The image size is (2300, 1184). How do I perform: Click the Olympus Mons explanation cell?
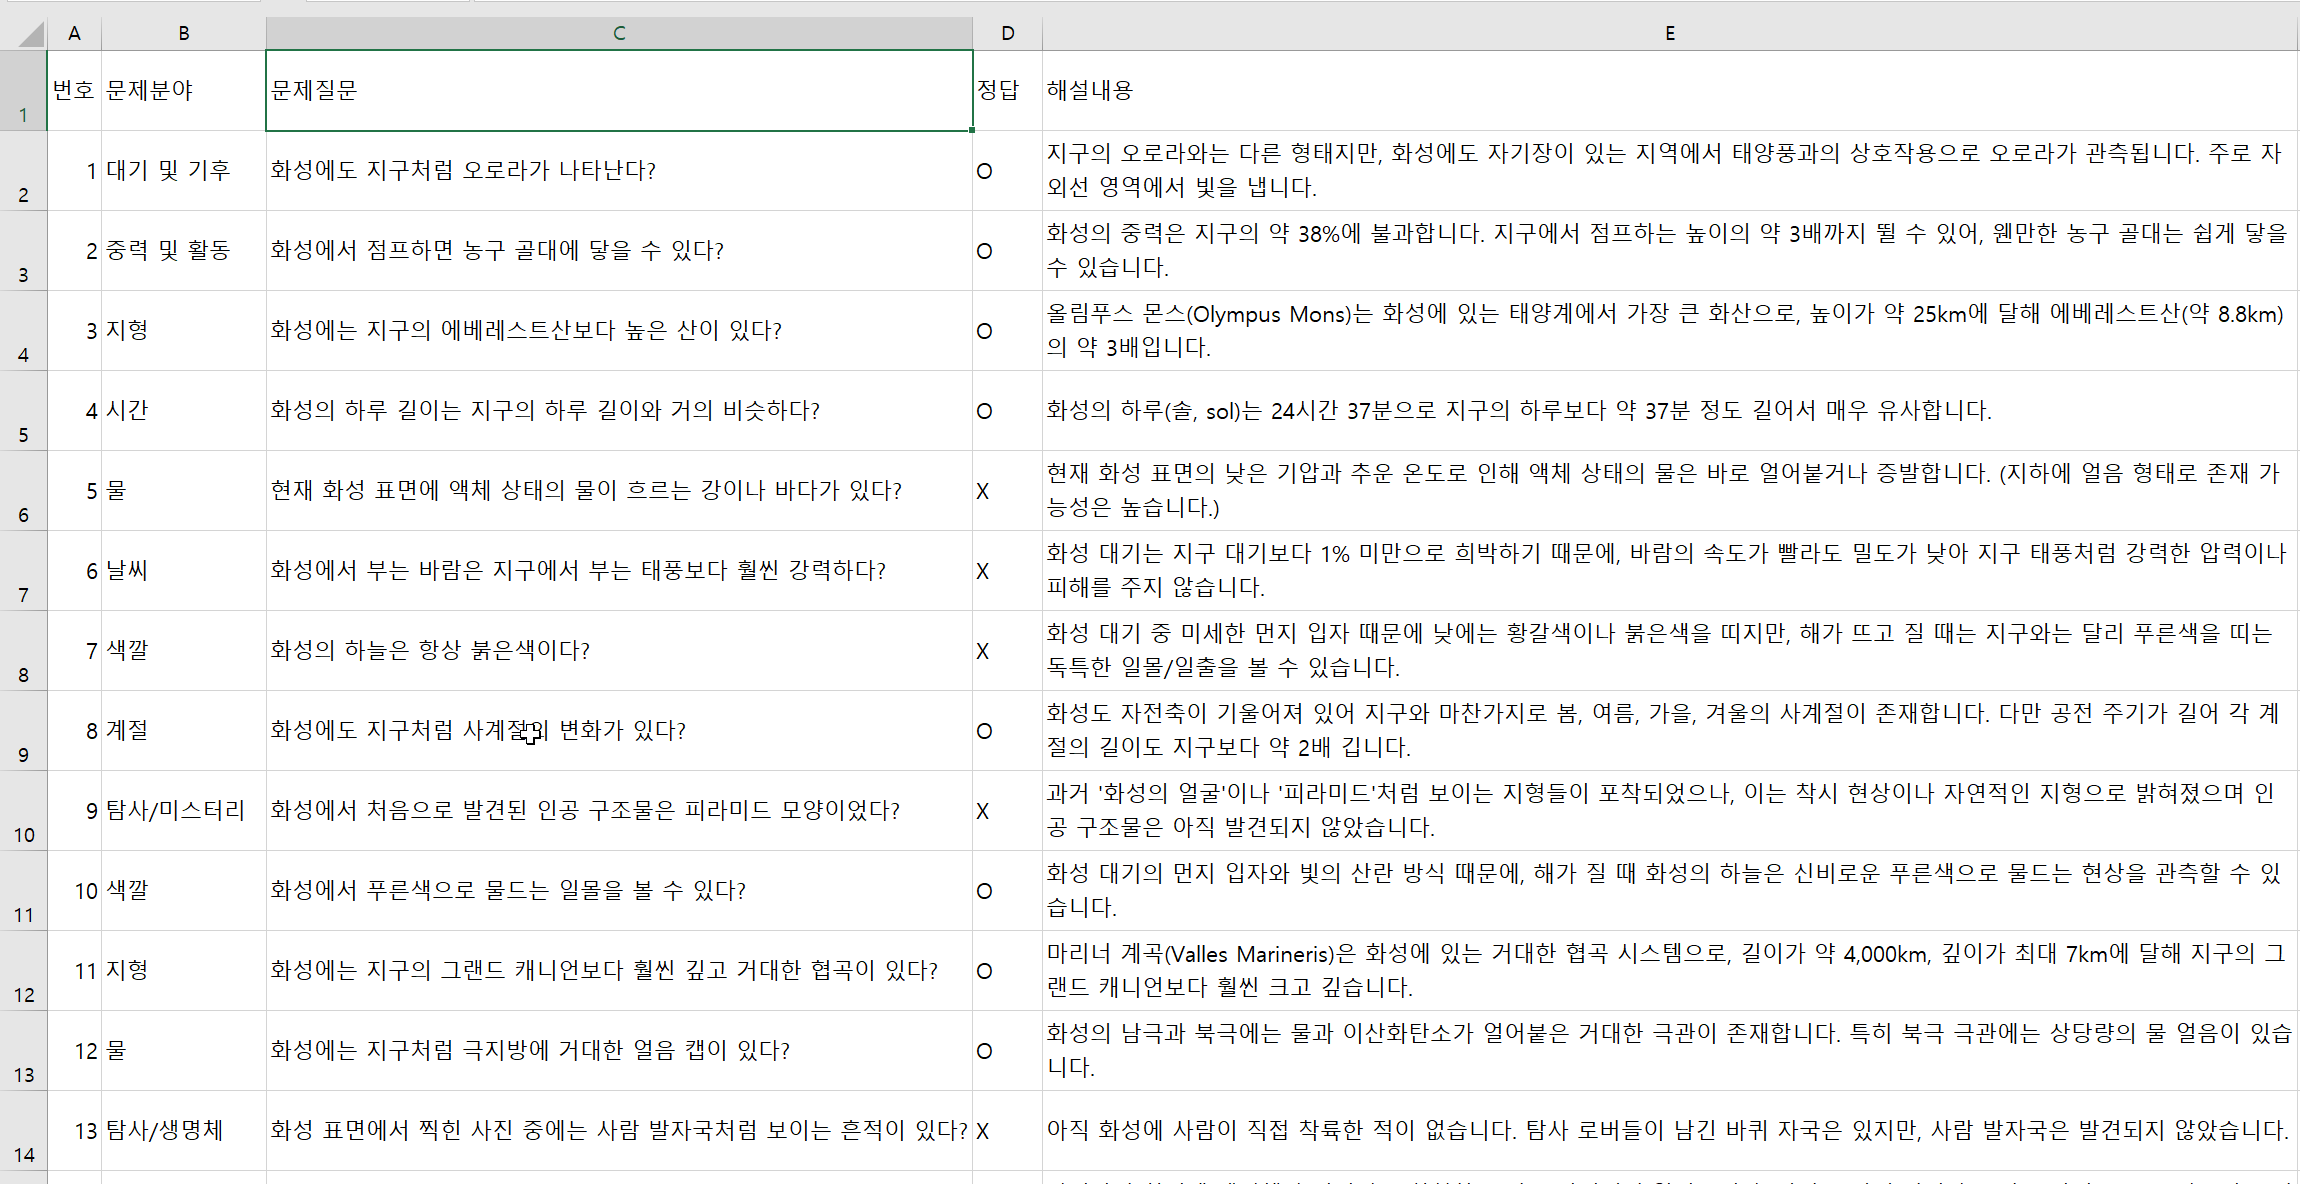coord(1669,330)
